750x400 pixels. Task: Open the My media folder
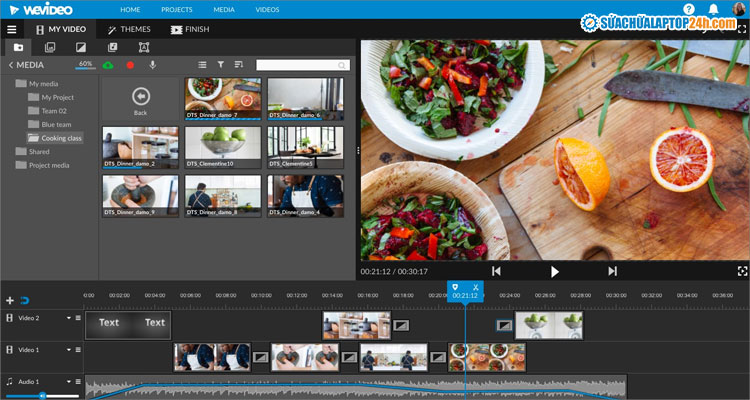click(x=37, y=84)
